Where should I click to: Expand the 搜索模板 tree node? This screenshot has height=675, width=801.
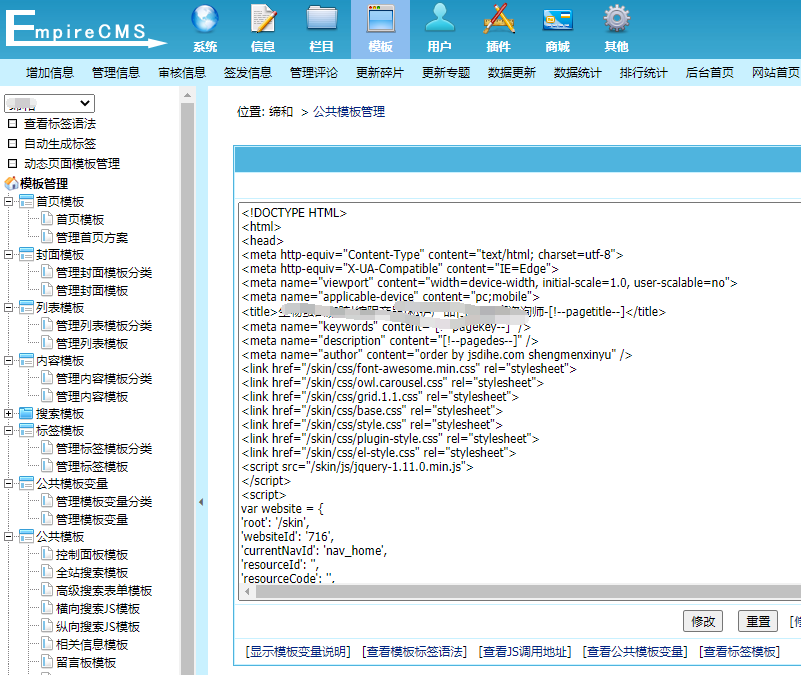click(8, 413)
